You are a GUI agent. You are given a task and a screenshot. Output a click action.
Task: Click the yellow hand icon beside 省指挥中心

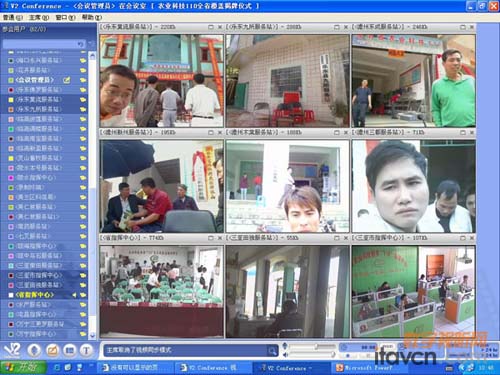[83, 295]
